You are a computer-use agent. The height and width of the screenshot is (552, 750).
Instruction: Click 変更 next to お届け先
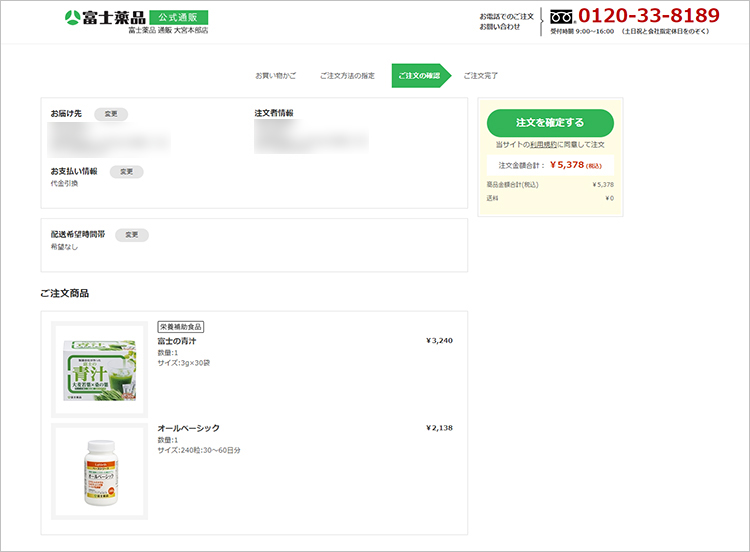111,114
